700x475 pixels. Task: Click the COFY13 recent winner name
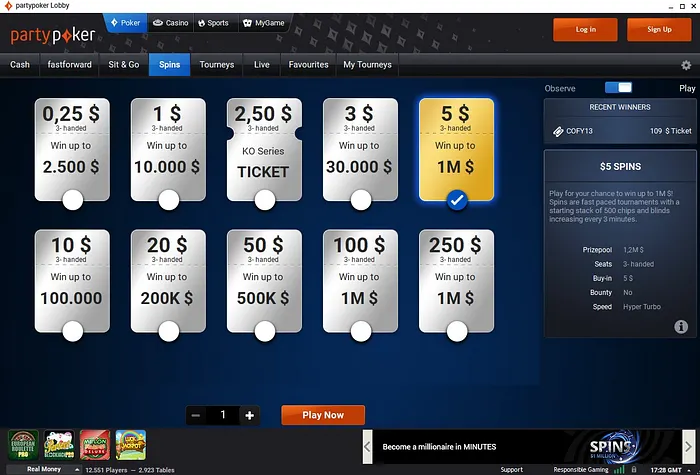point(579,131)
